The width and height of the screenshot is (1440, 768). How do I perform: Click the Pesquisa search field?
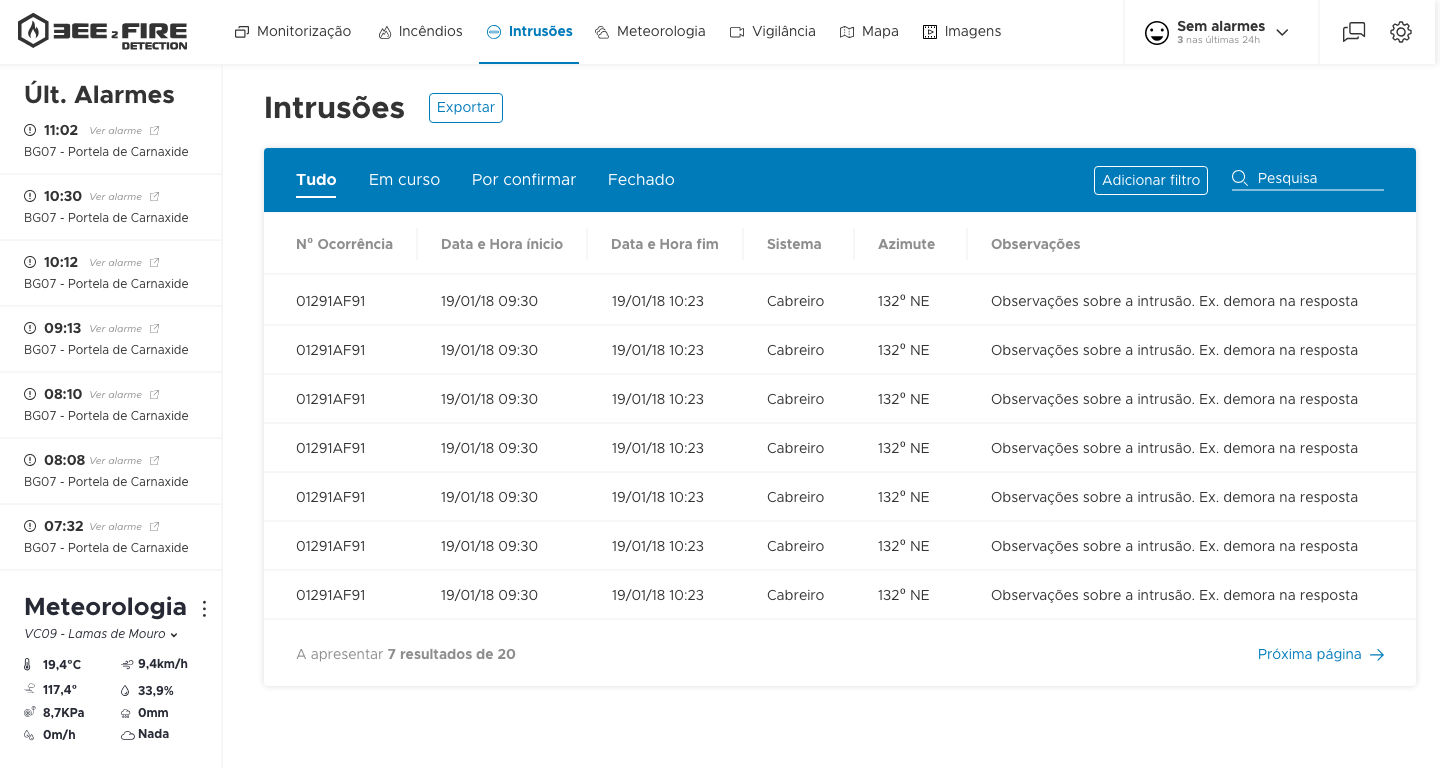[1308, 179]
